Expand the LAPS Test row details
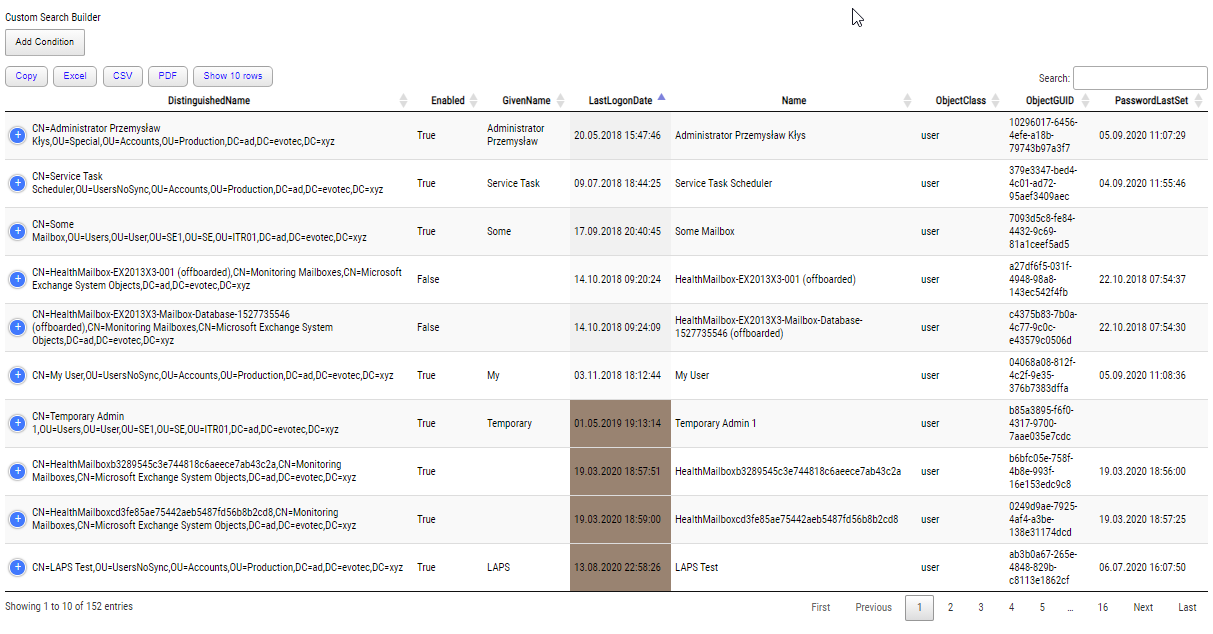 tap(16, 567)
